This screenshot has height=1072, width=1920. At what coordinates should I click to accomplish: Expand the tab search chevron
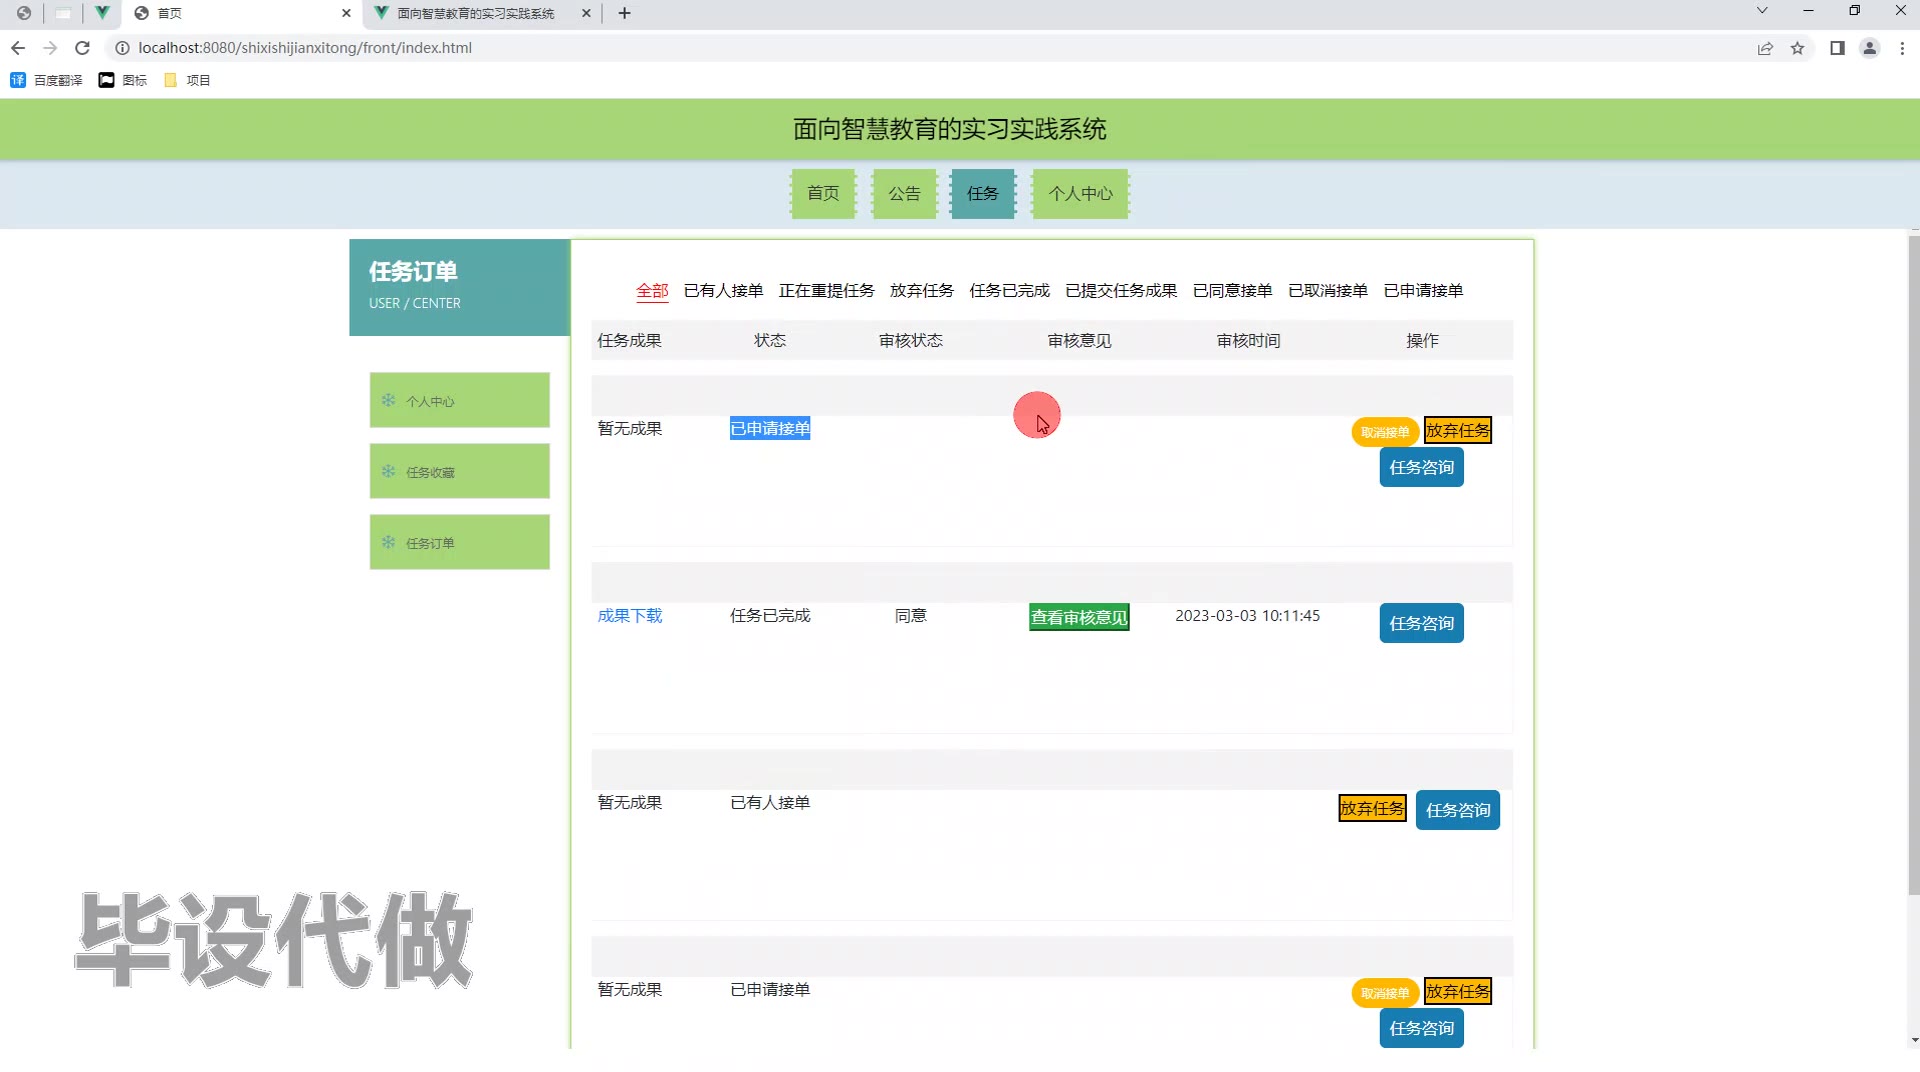pos(1762,11)
